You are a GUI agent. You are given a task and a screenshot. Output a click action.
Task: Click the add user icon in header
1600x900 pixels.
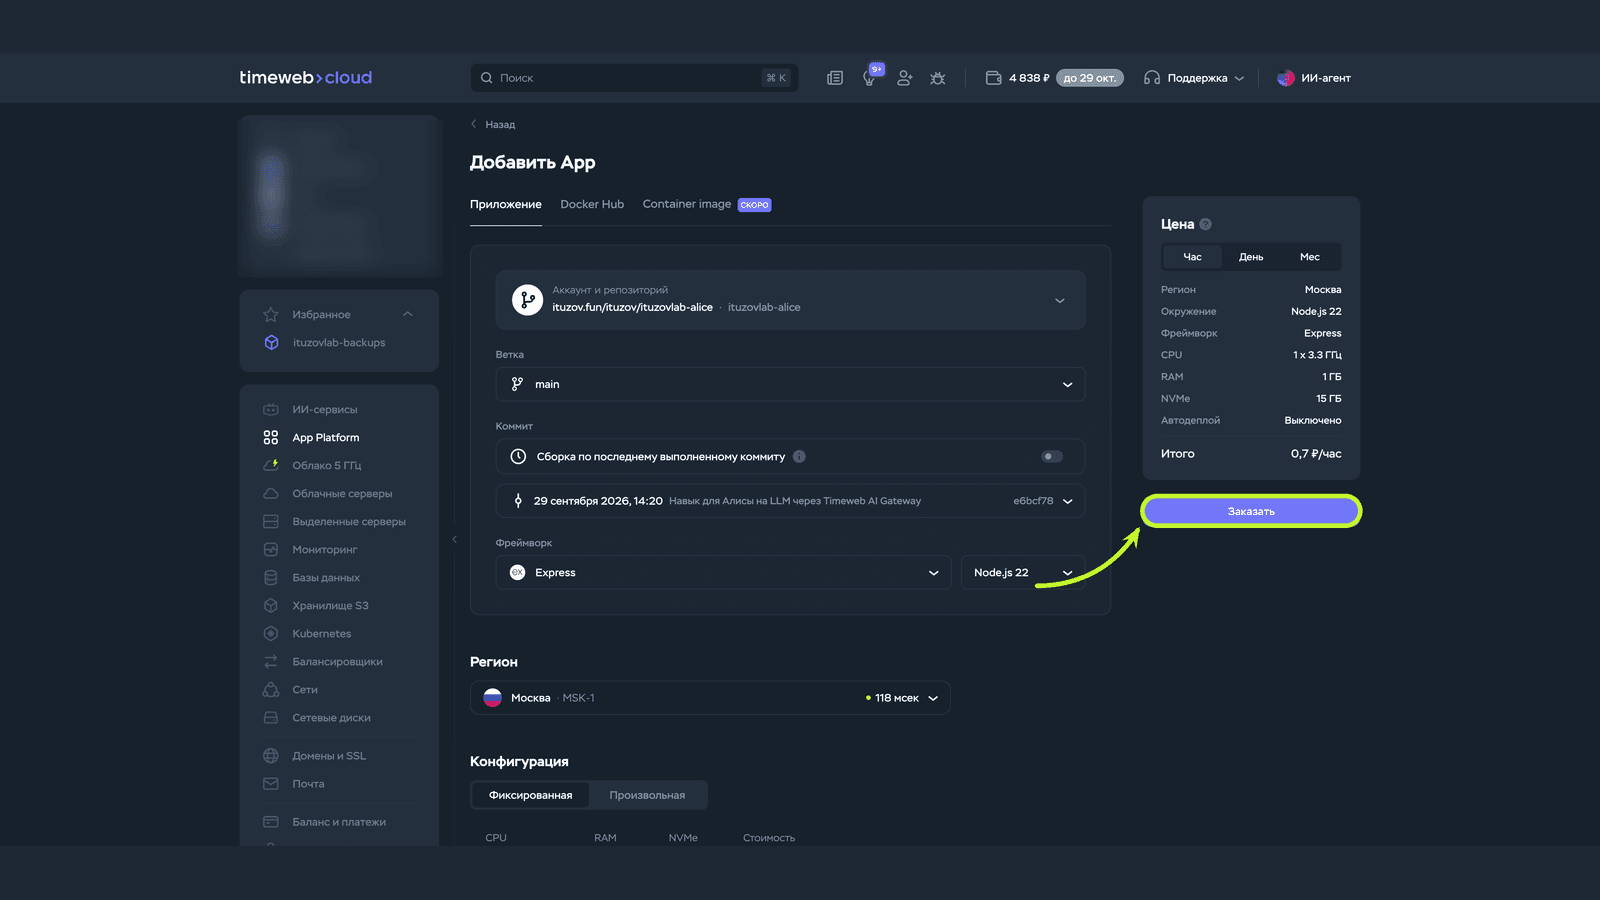905,78
